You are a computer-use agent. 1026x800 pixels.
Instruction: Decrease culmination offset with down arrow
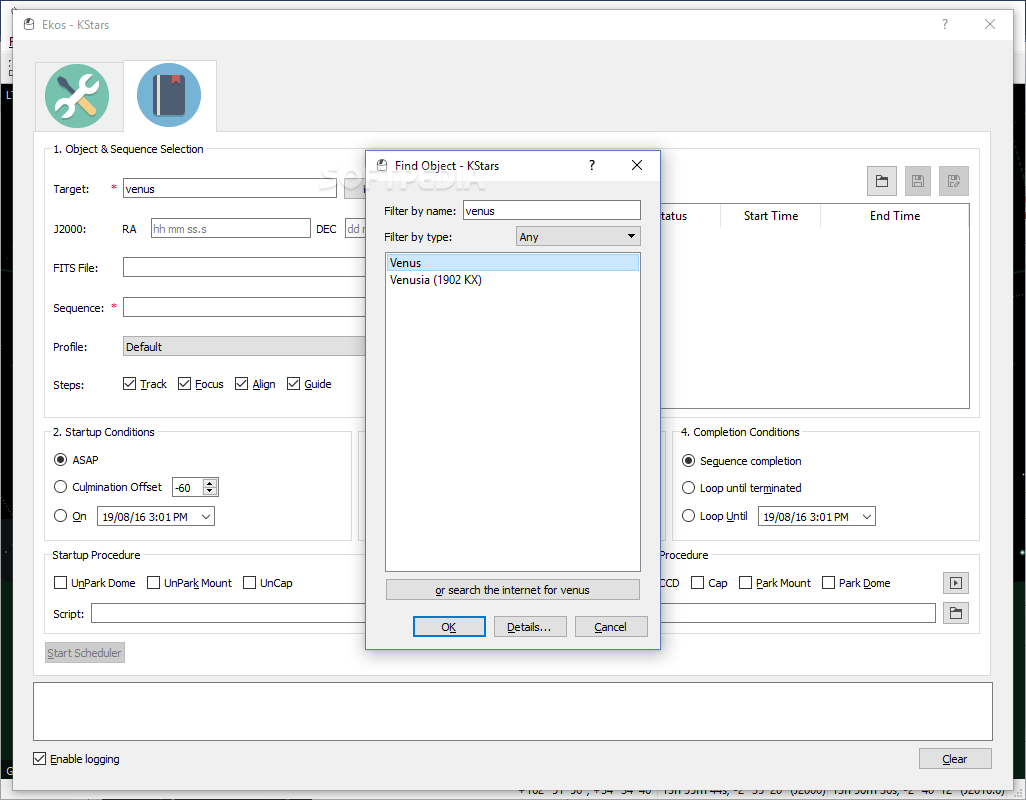[209, 491]
